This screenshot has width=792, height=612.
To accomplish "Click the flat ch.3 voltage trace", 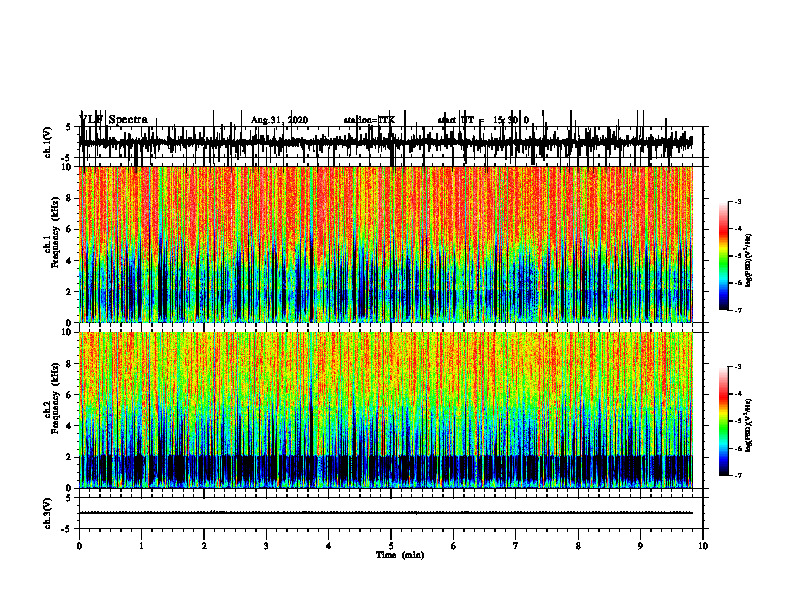I will 385,513.
